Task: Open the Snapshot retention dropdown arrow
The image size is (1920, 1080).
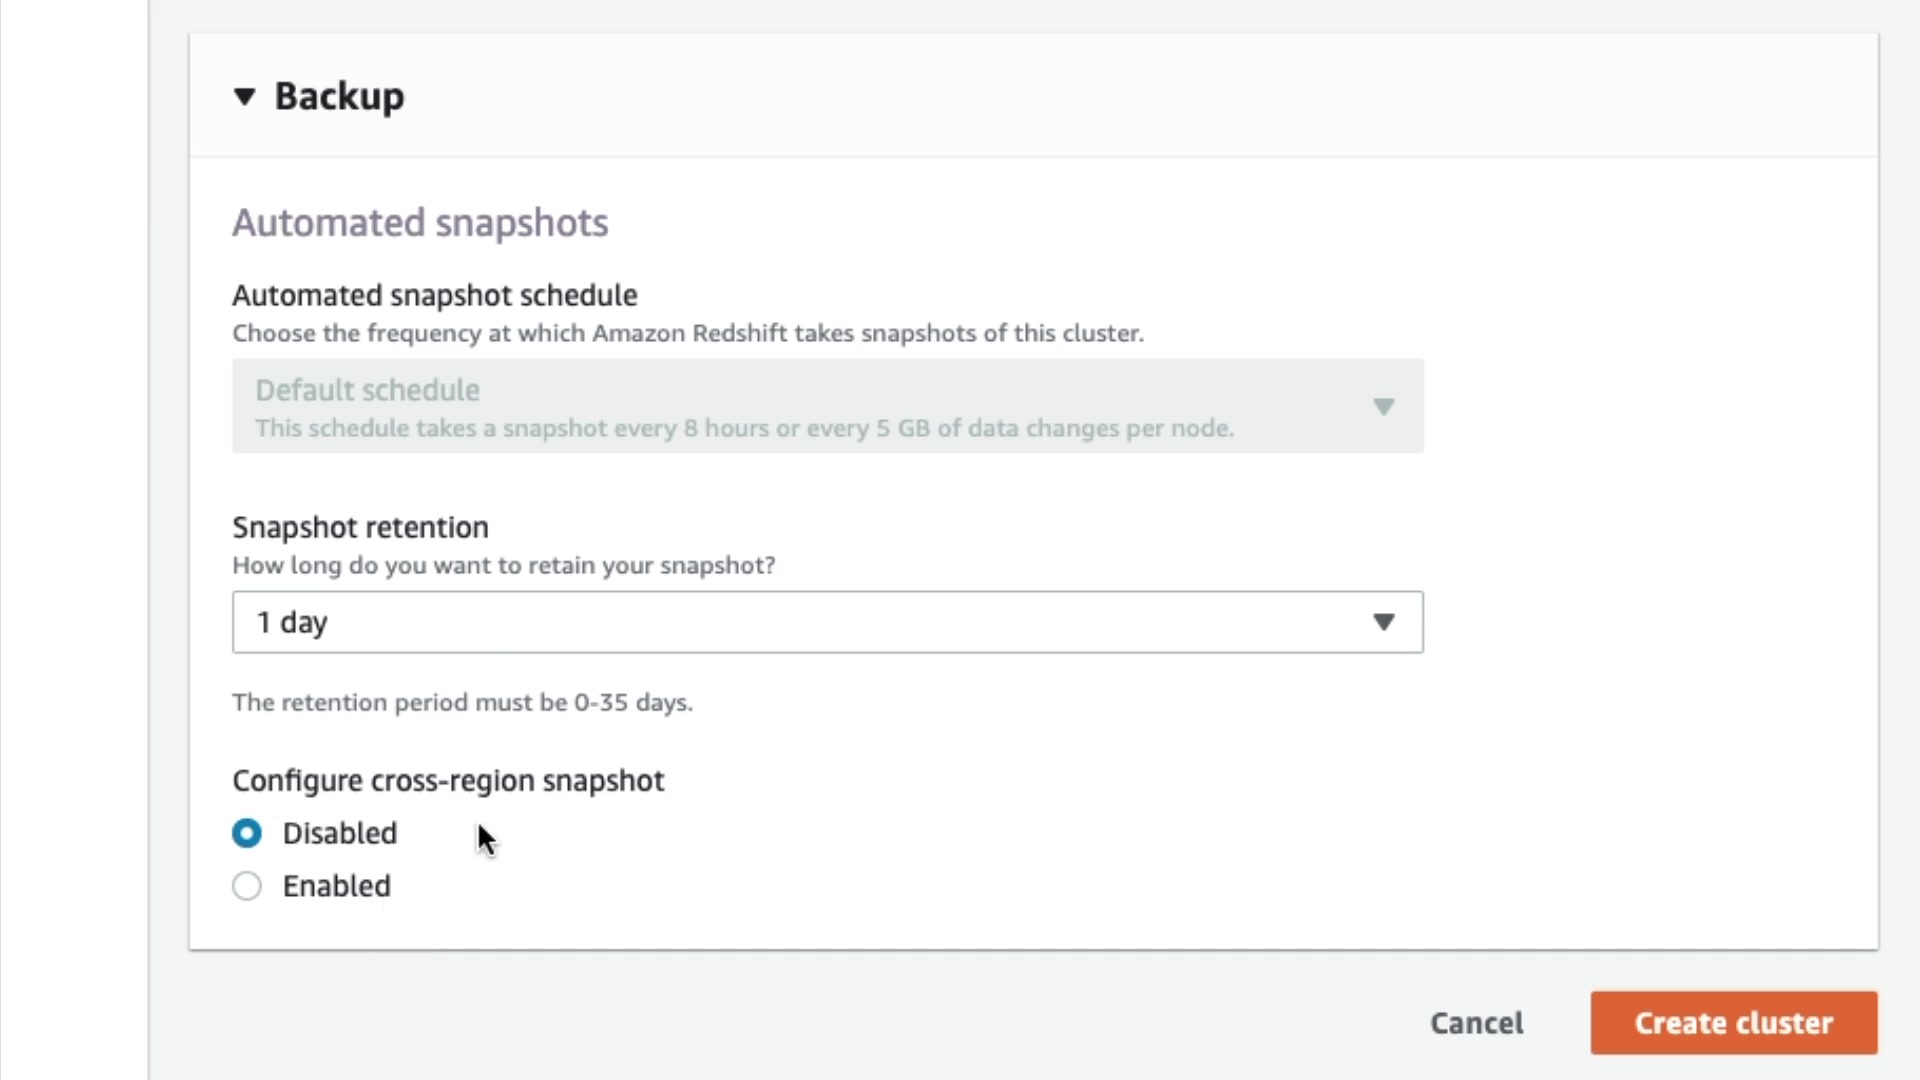Action: (1383, 622)
